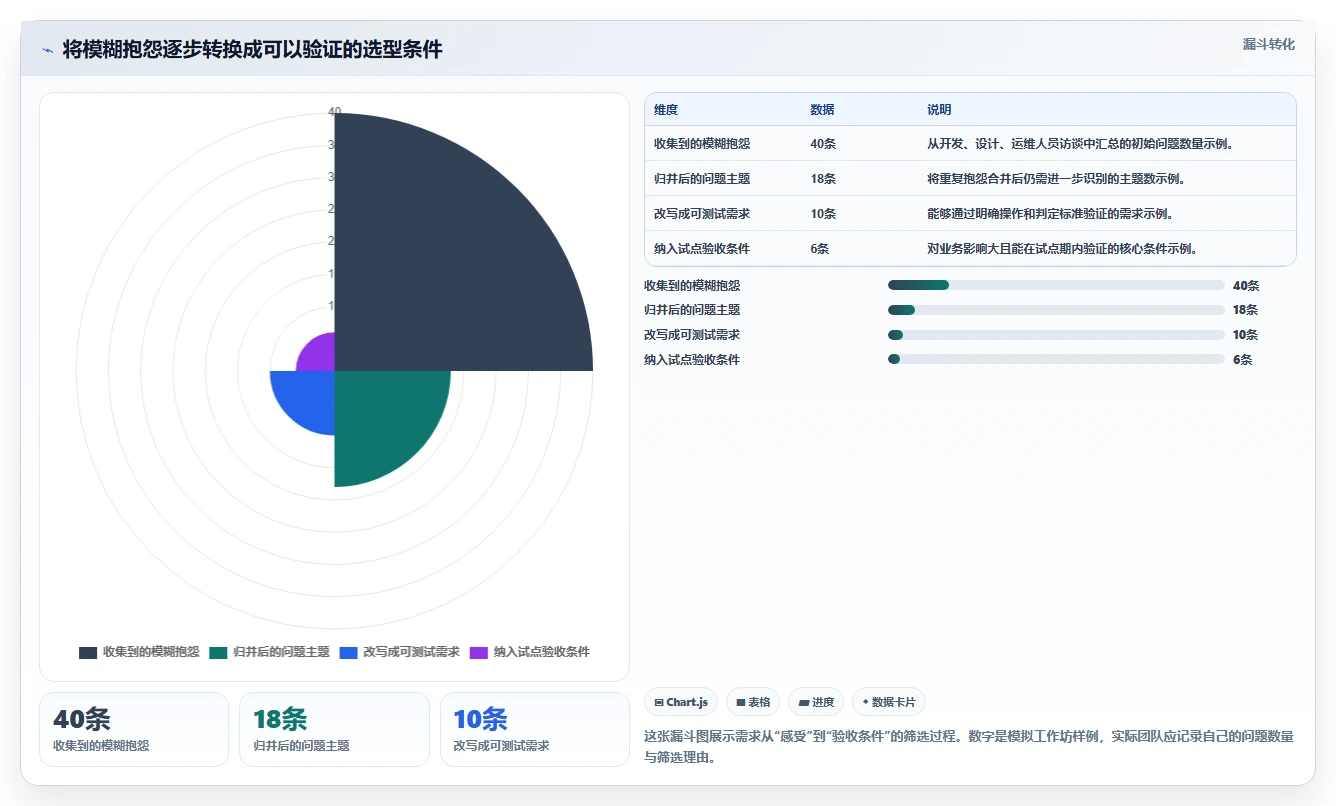Click the Chart.js tag chip

tap(681, 702)
